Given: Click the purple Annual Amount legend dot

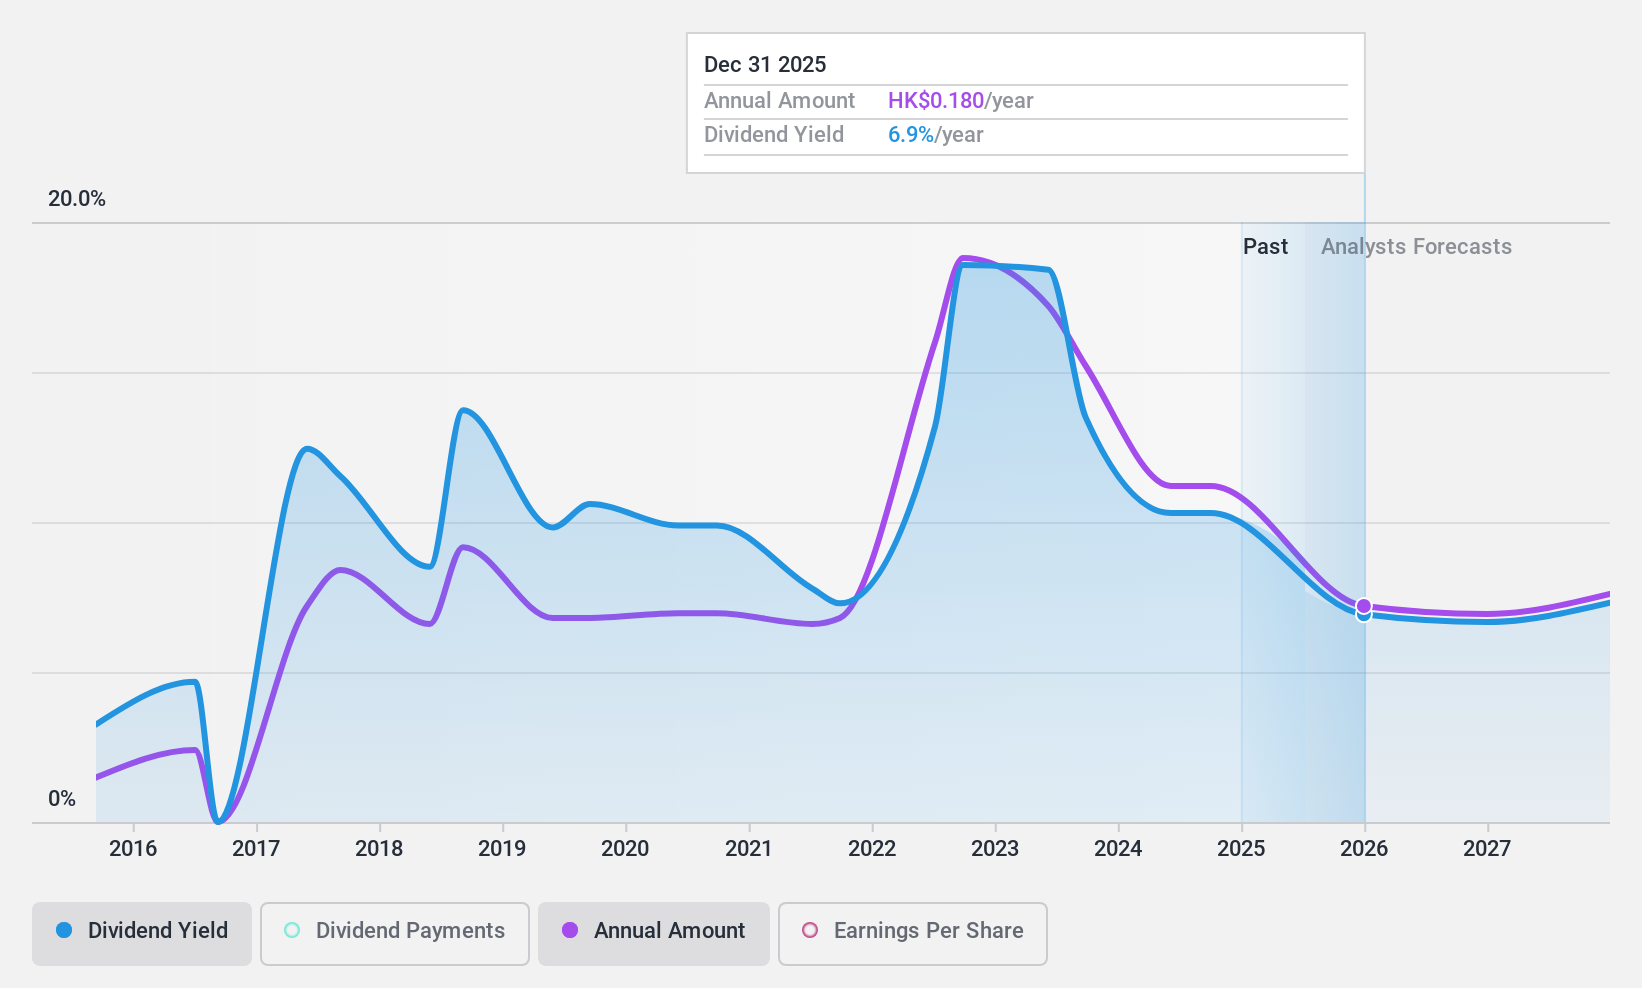Looking at the screenshot, I should click(x=570, y=930).
